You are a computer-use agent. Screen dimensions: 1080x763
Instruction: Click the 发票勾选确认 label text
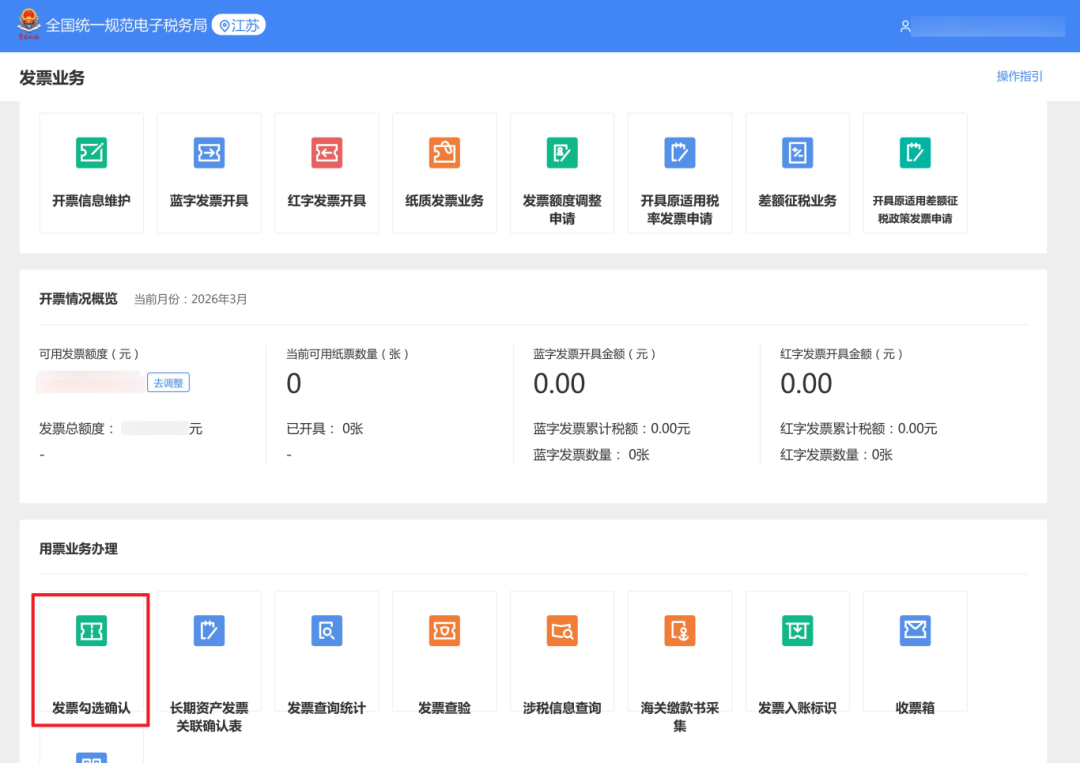coord(92,708)
